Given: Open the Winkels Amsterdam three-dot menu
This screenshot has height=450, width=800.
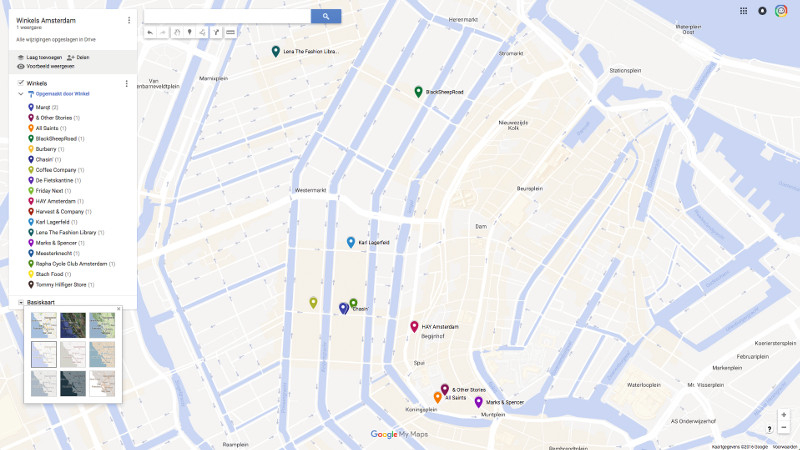Looking at the screenshot, I should tap(129, 20).
